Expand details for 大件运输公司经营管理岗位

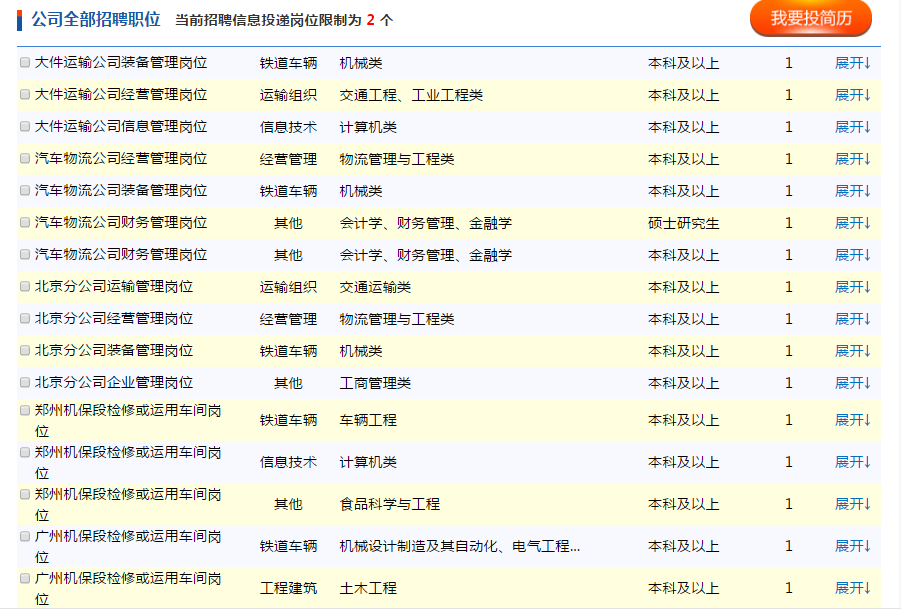(853, 95)
